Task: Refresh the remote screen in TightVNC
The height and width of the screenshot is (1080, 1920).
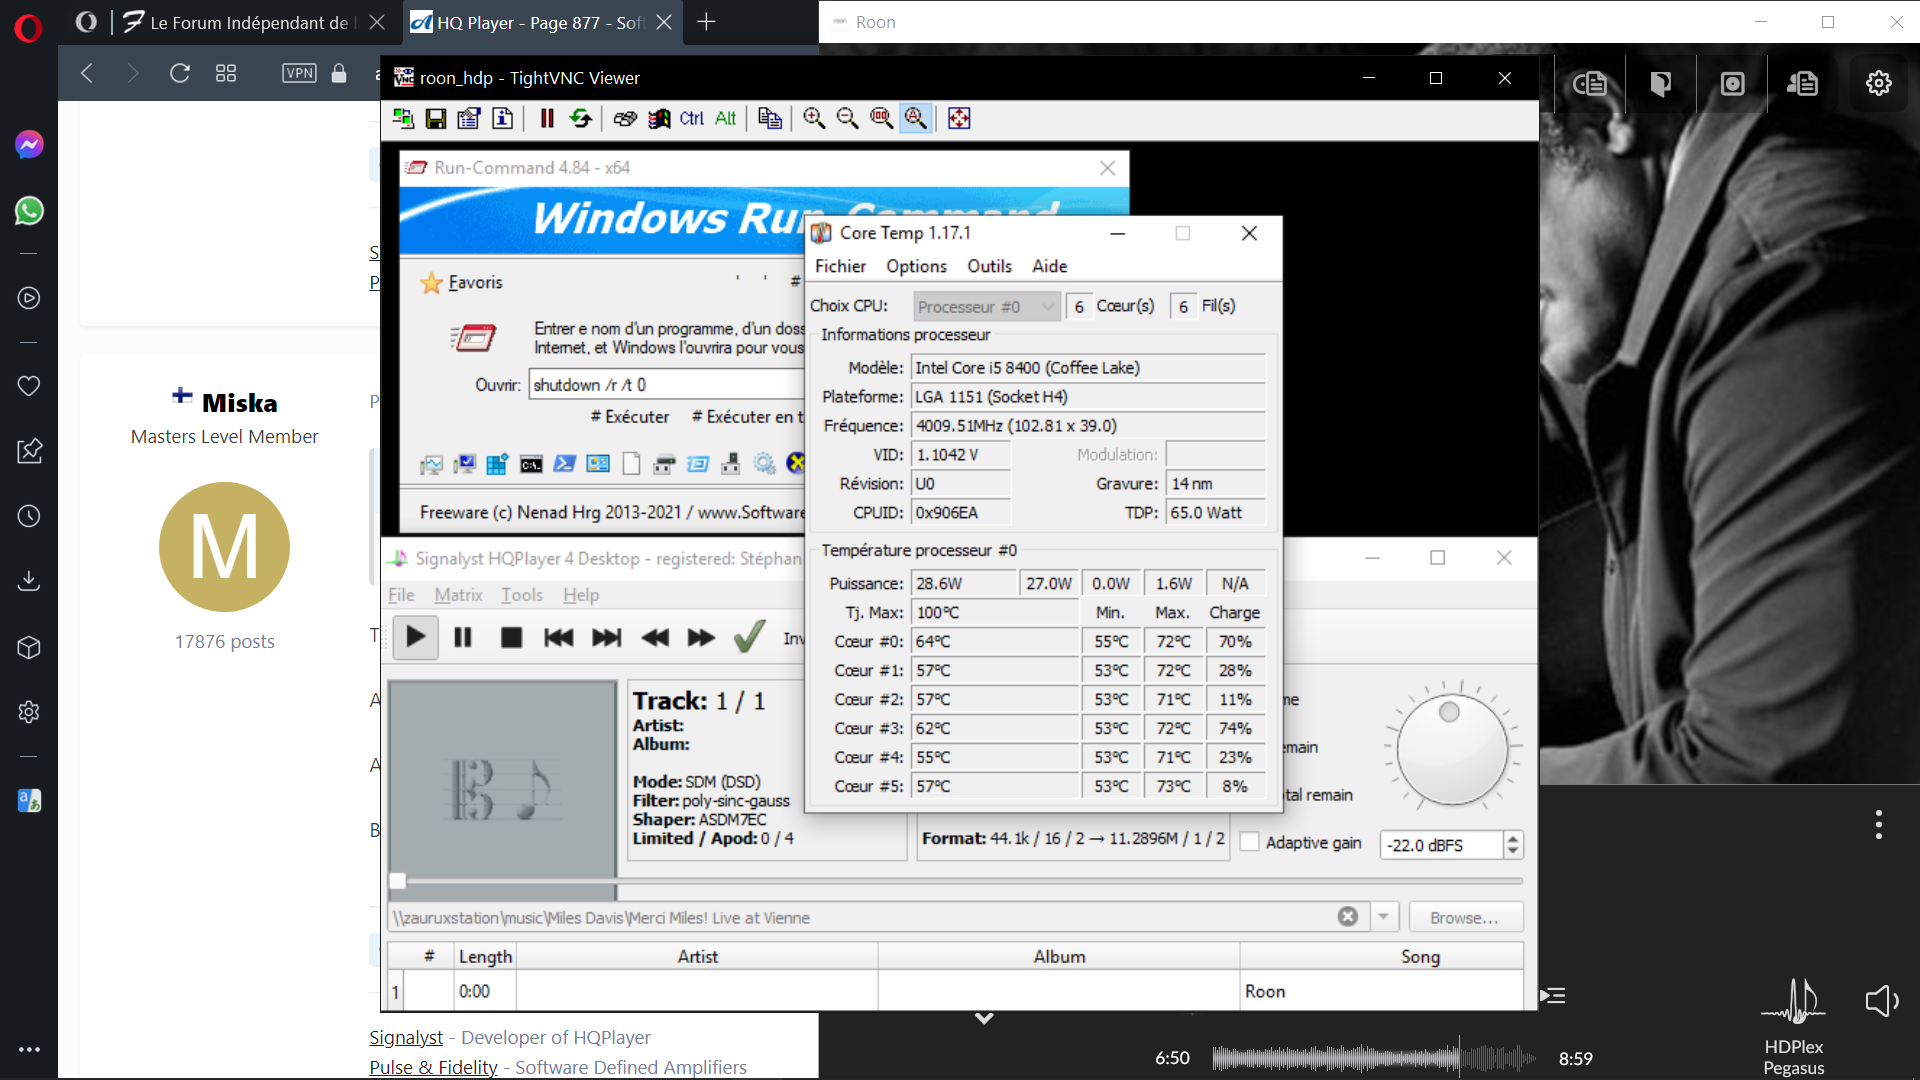Action: tap(580, 118)
